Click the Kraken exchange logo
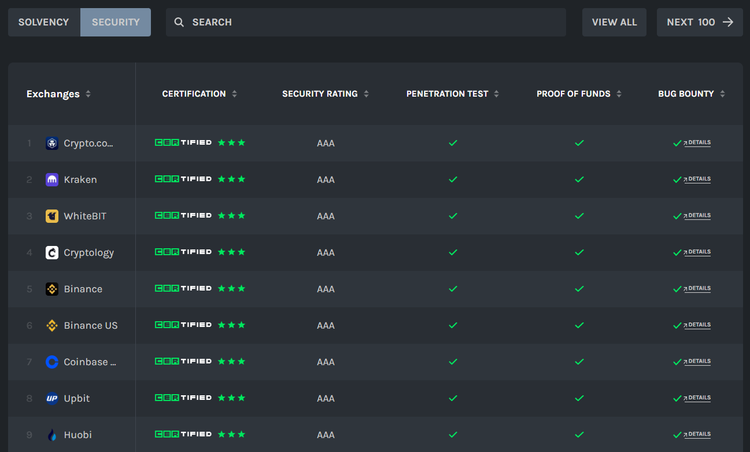This screenshot has height=452, width=750. click(x=52, y=179)
